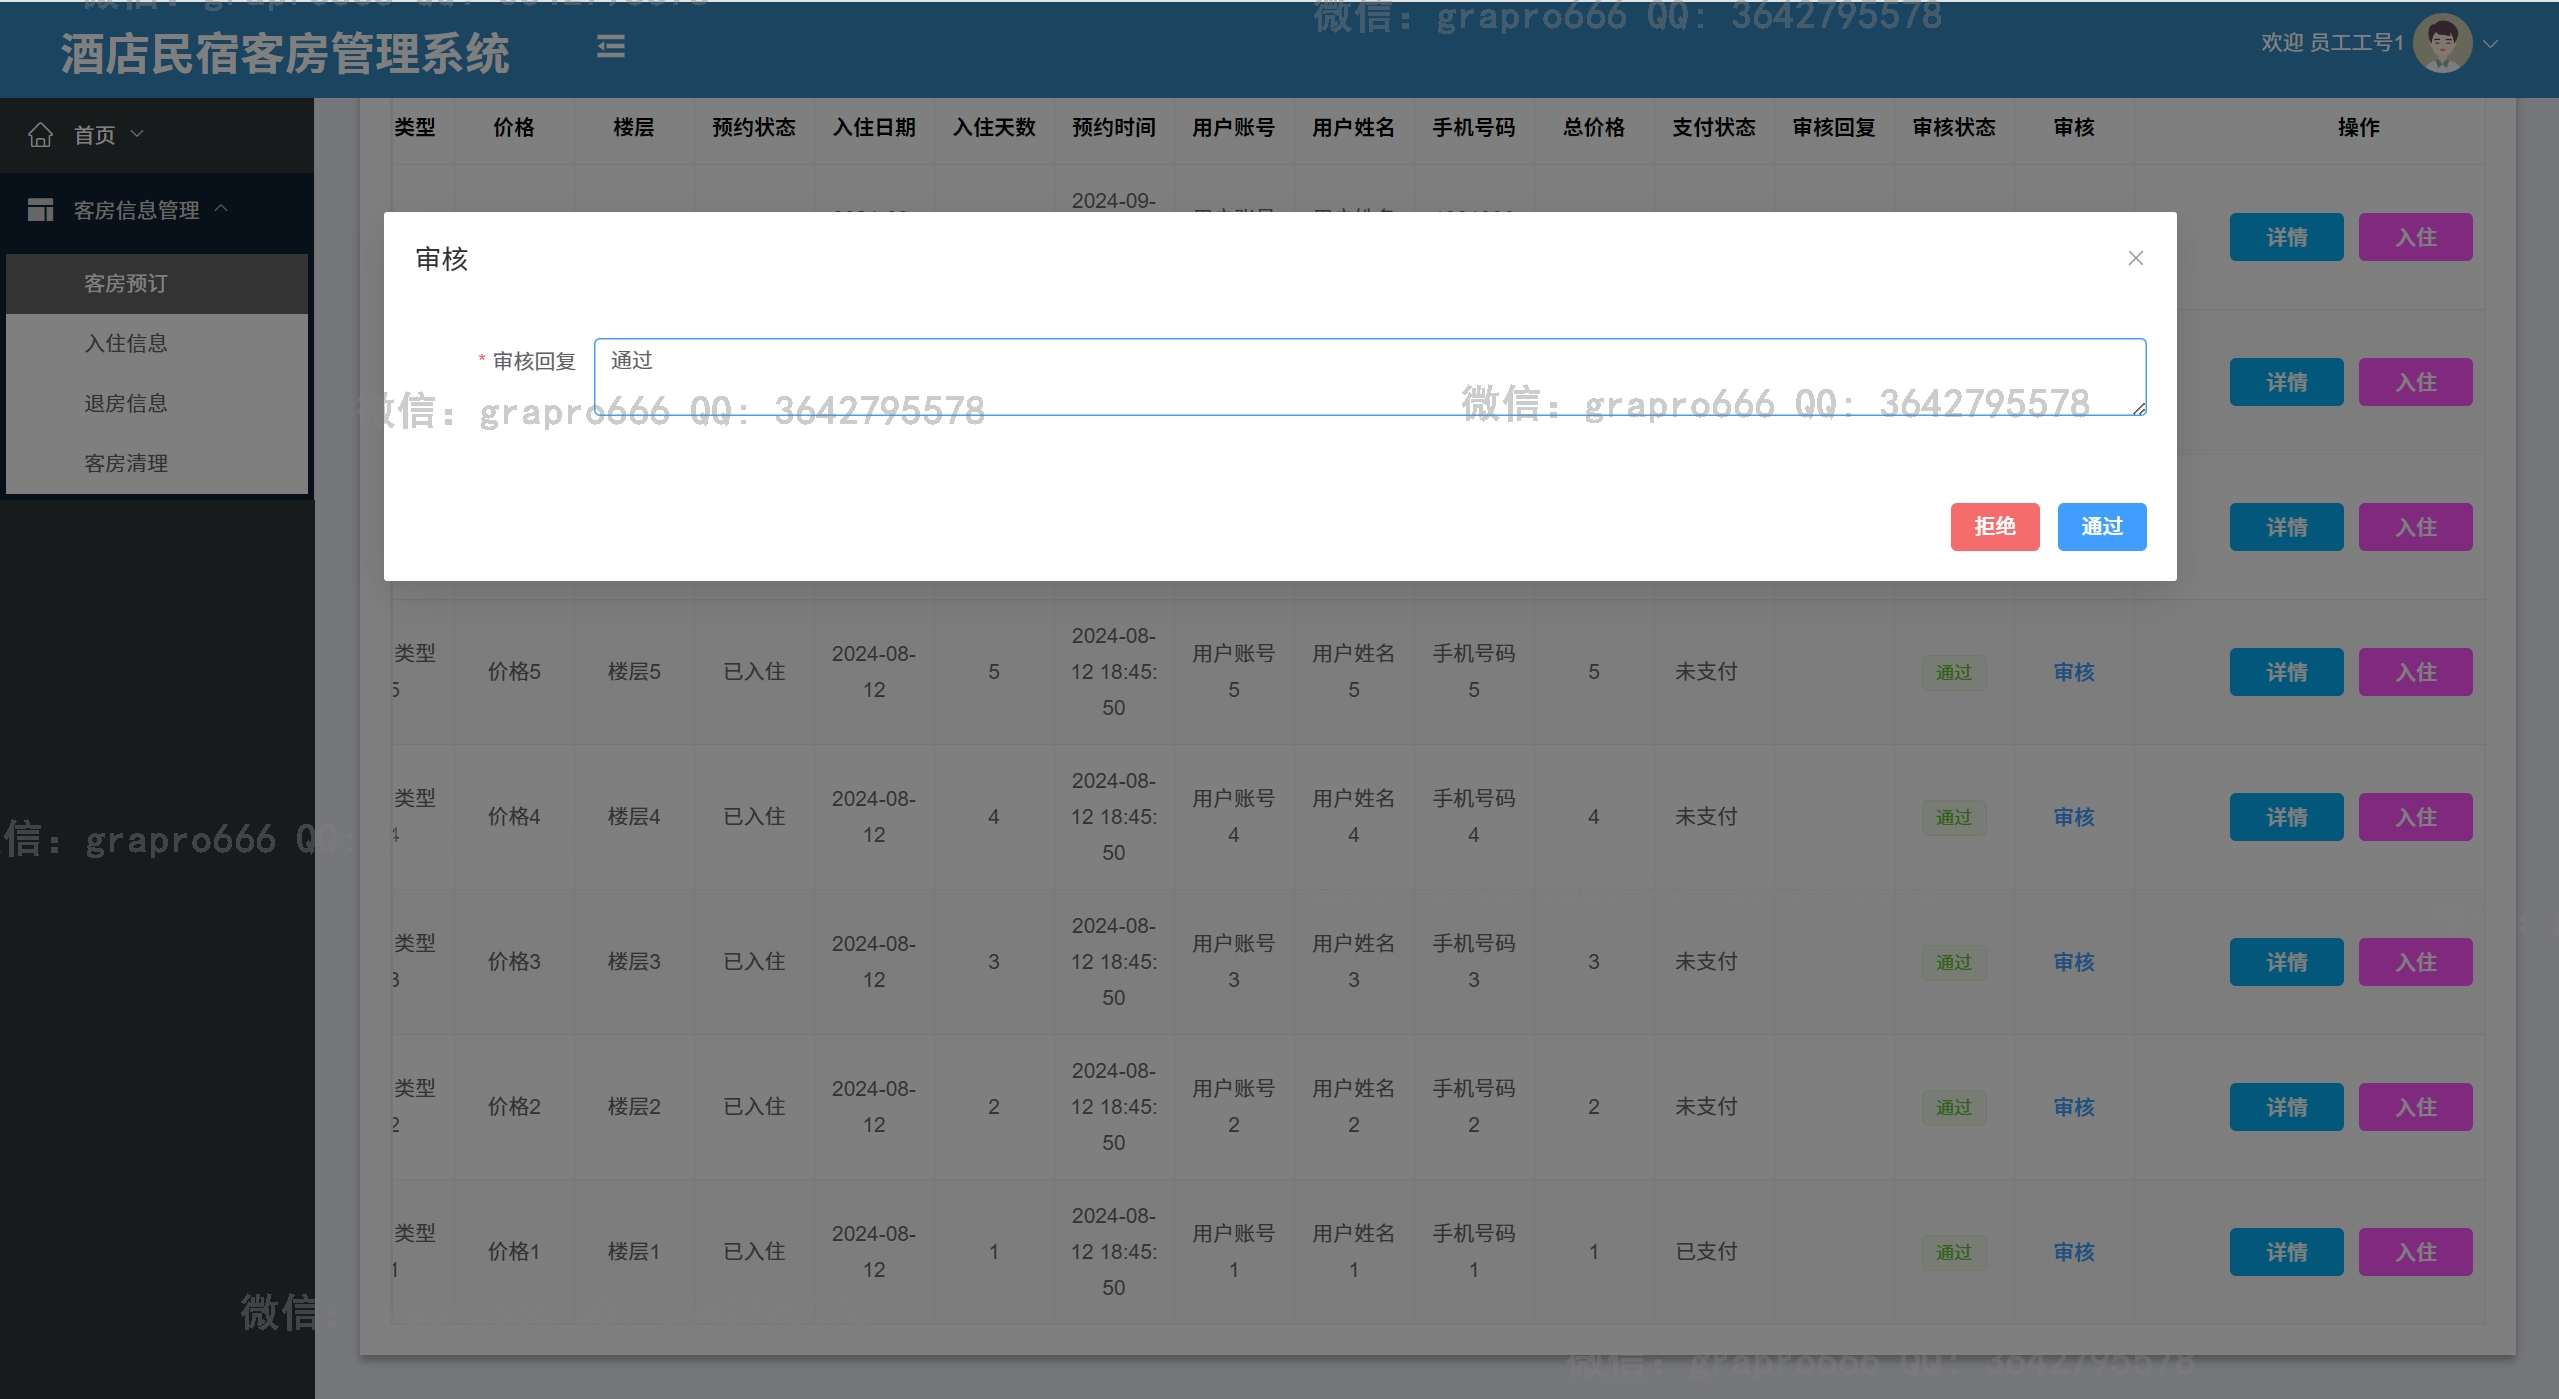Viewport: 2559px width, 1399px height.
Task: Go to 客房清理 menu item
Action: (x=126, y=464)
